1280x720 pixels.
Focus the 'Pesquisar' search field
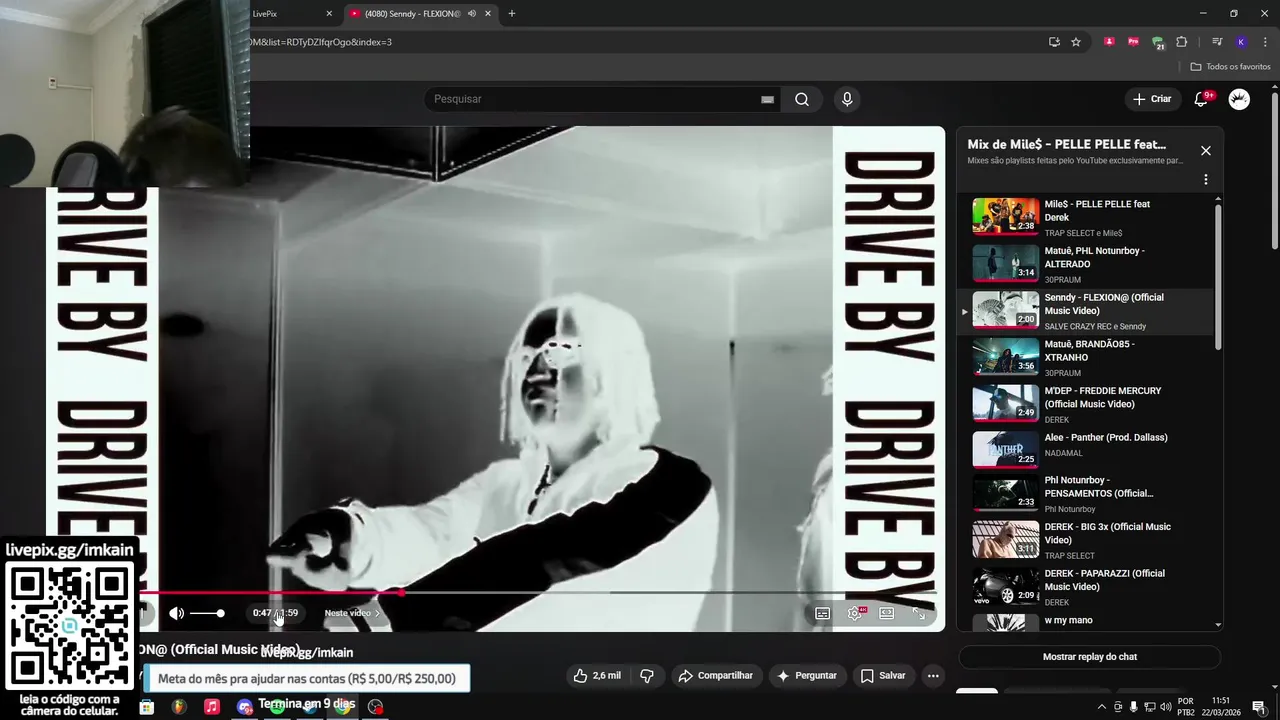pos(600,99)
